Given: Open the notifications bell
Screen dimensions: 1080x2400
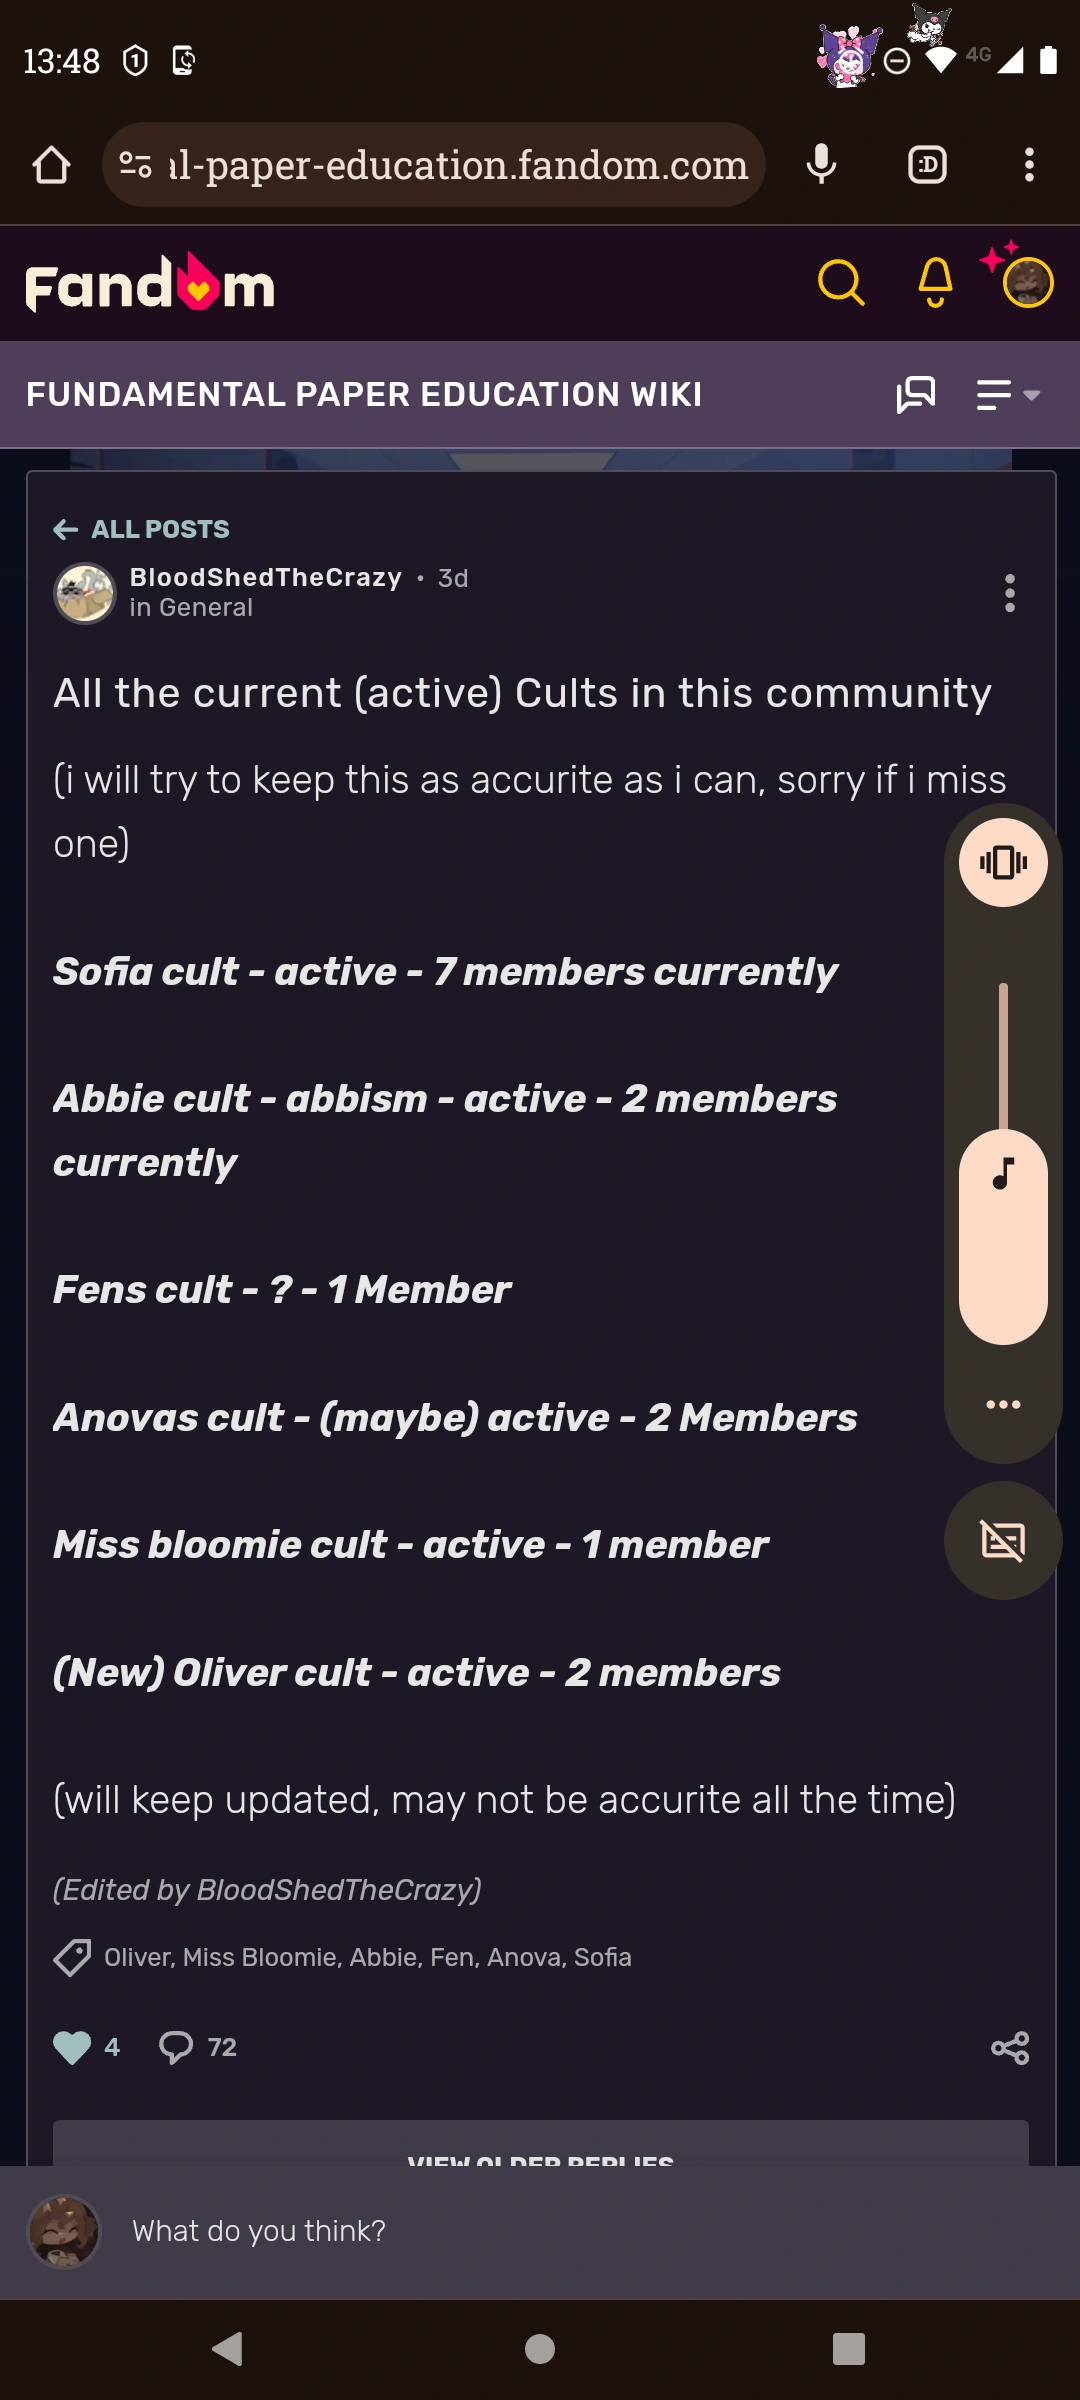Looking at the screenshot, I should pos(935,283).
